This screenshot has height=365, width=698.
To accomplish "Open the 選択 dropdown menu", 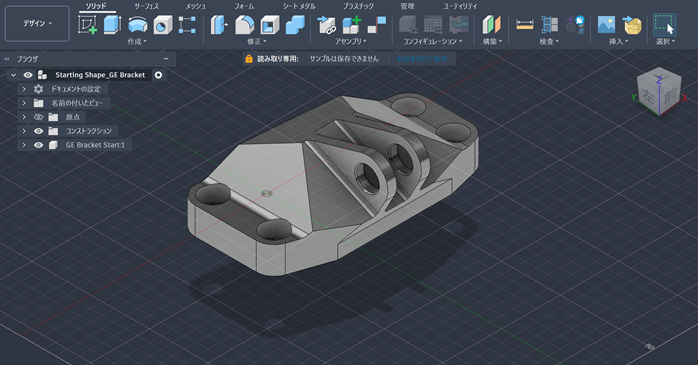I will click(666, 41).
